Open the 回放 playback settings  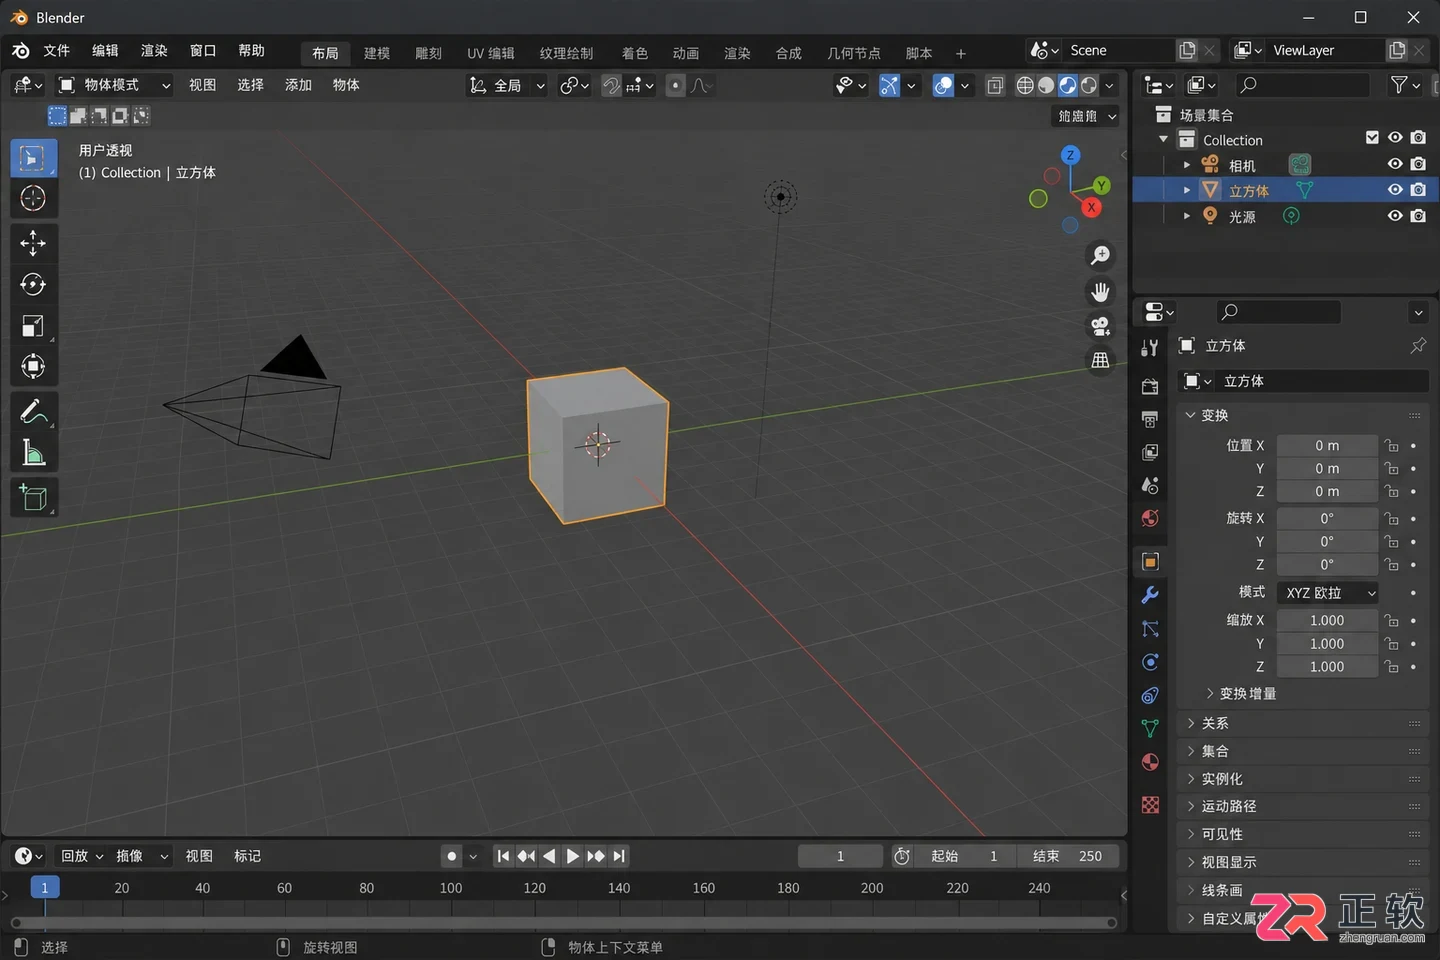(x=82, y=856)
